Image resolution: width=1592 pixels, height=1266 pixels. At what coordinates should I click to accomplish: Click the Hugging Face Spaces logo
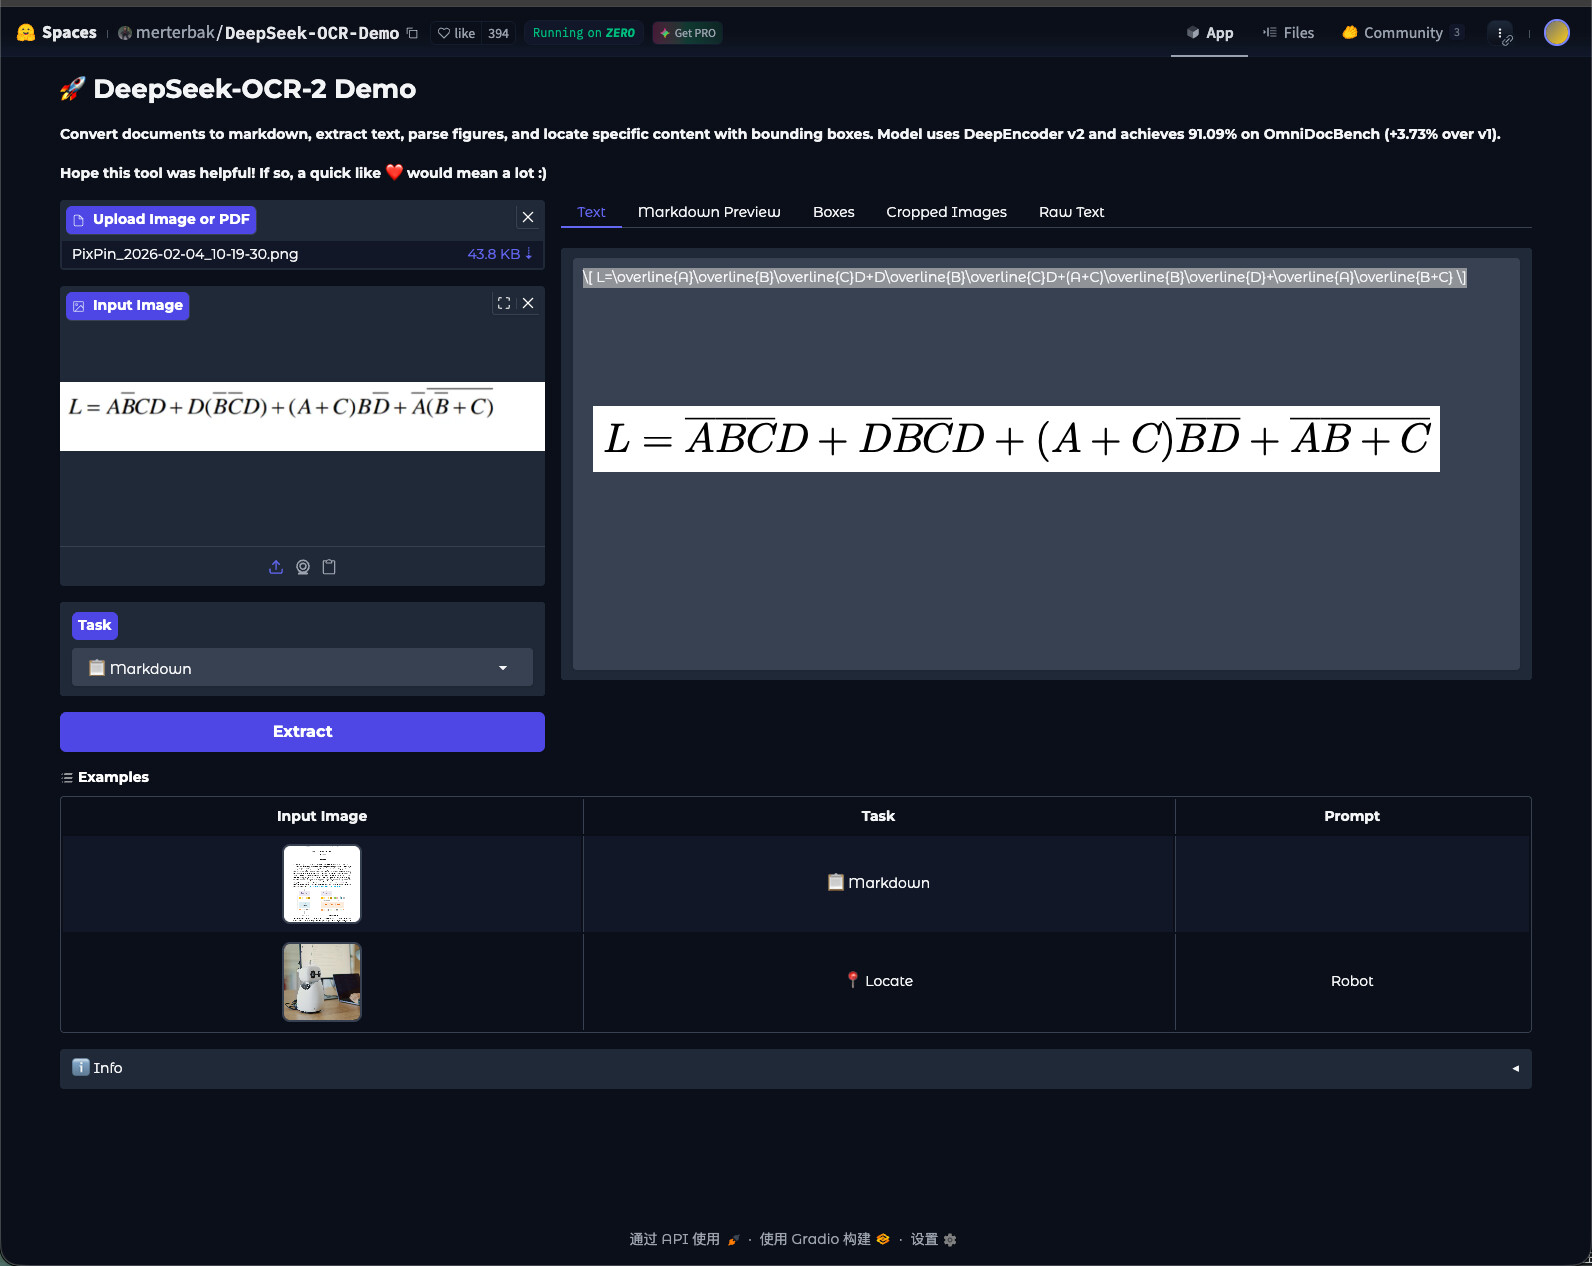tap(57, 33)
